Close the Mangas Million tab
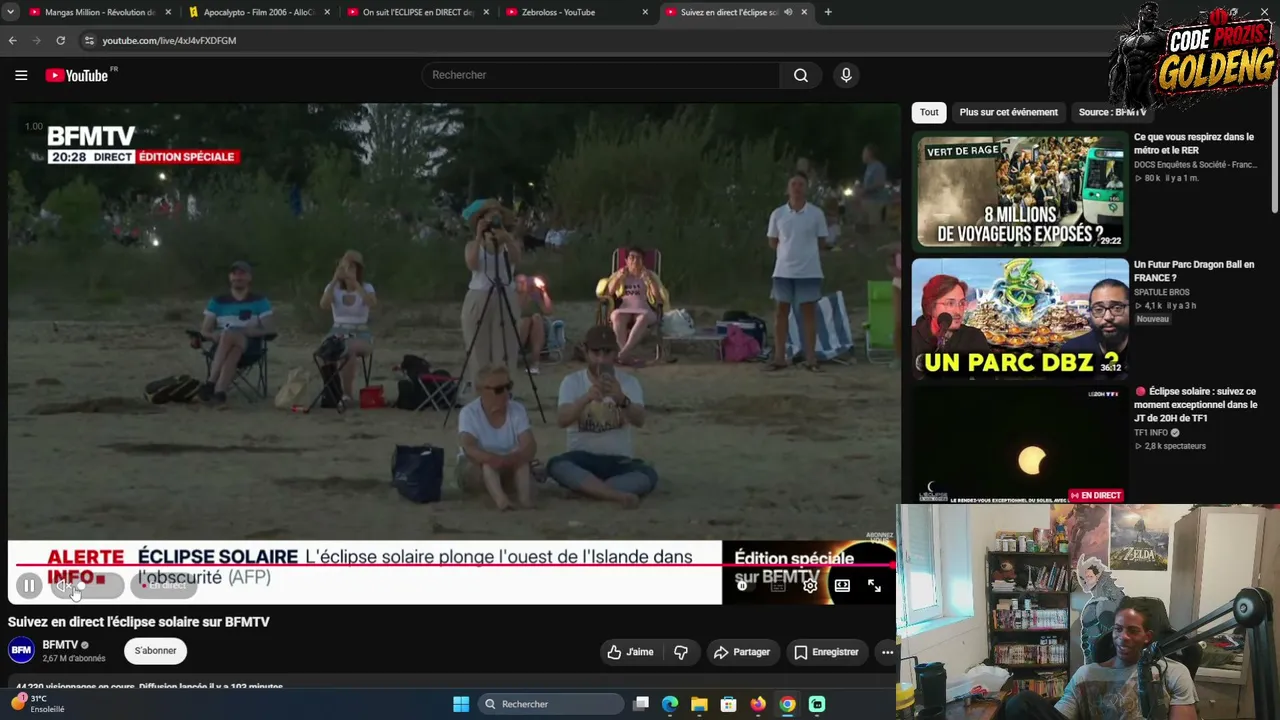1280x720 pixels. [168, 12]
